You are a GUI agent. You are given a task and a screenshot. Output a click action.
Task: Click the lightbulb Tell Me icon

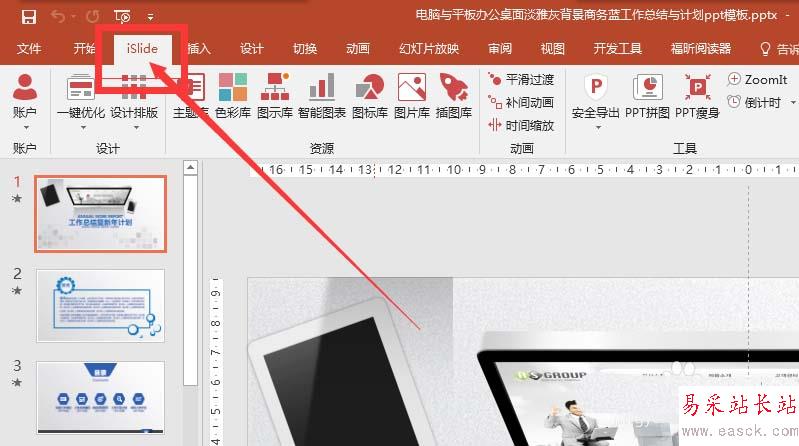(765, 49)
